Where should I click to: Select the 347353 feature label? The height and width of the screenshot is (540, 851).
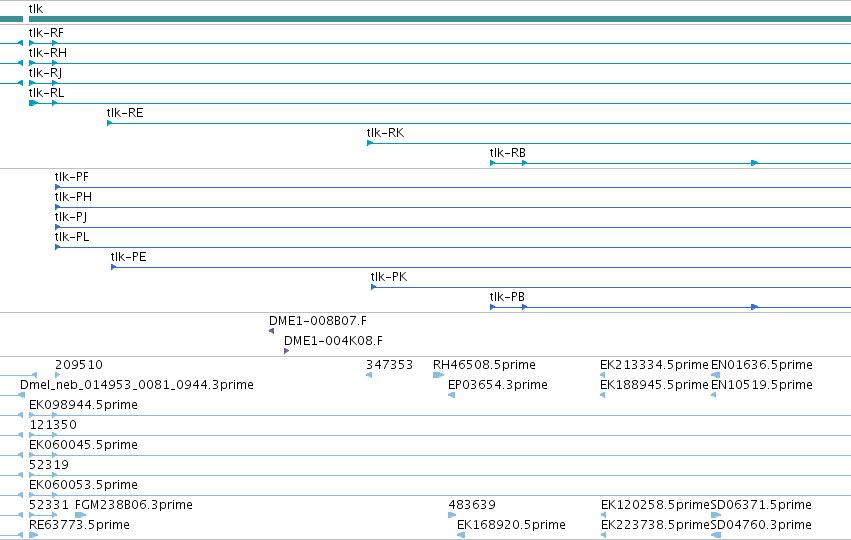390,365
